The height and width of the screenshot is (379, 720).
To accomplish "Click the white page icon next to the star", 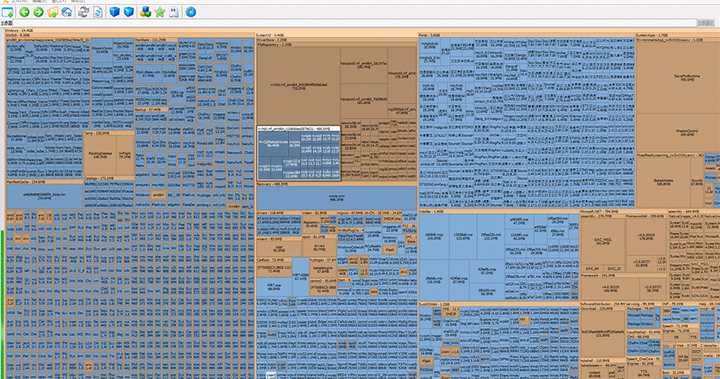I will (174, 12).
